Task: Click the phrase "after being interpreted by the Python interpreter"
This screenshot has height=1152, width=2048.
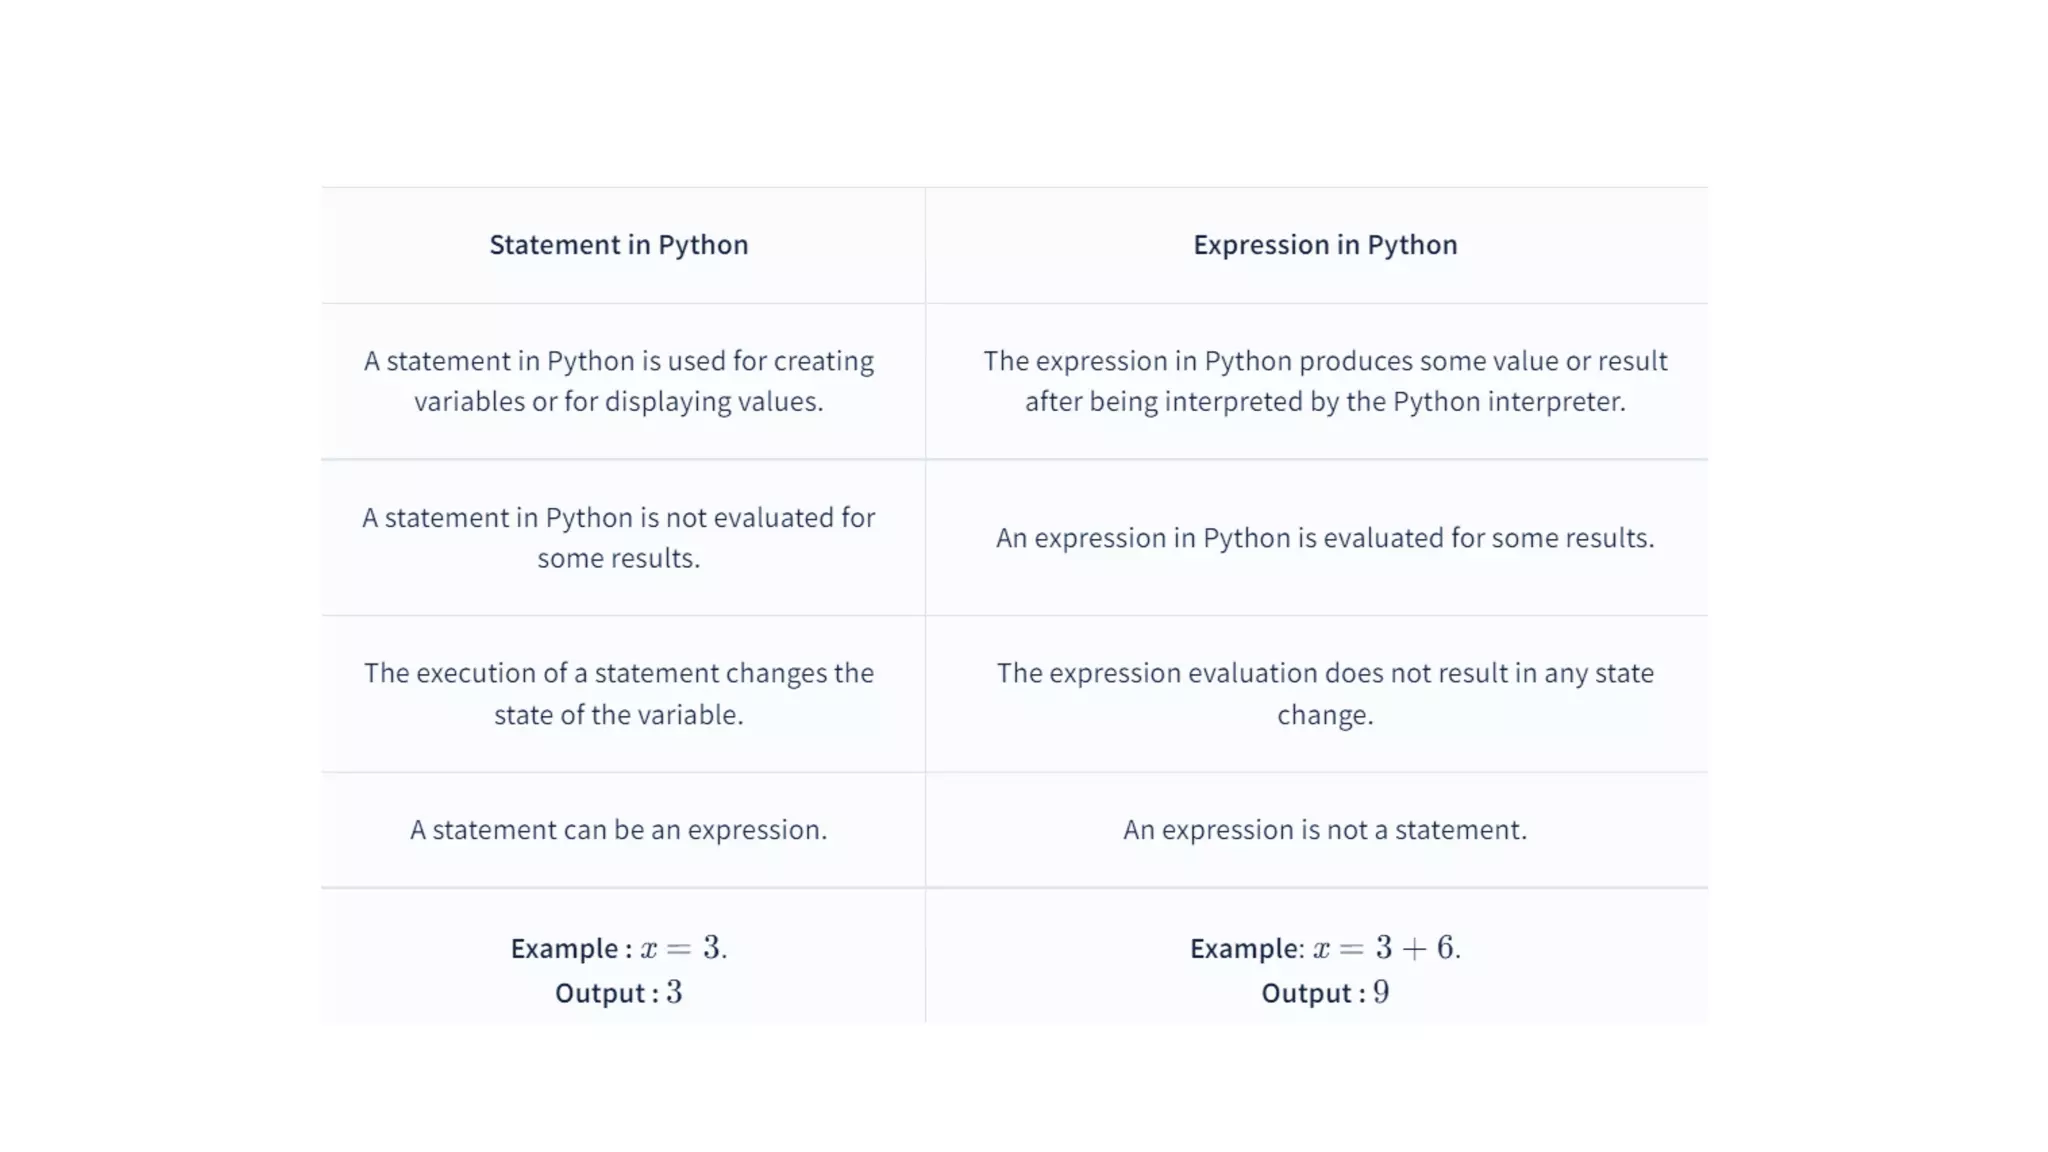Action: [x=1324, y=402]
